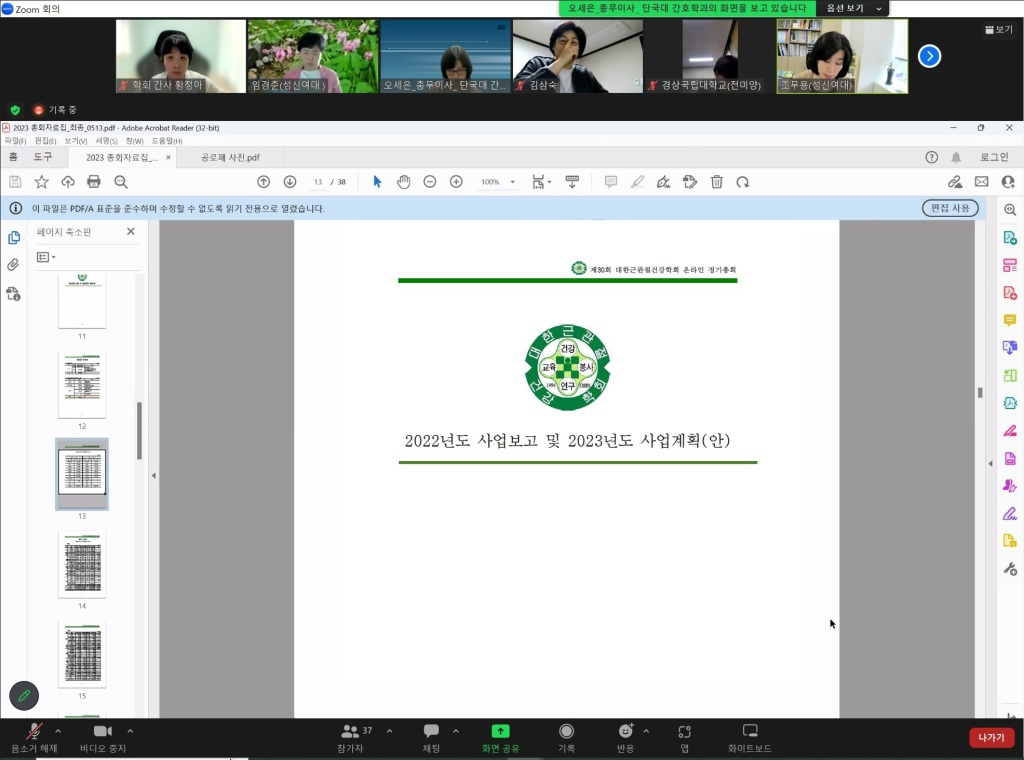The width and height of the screenshot is (1024, 760).
Task: Click the document vertical scrollbar handle
Action: [980, 392]
